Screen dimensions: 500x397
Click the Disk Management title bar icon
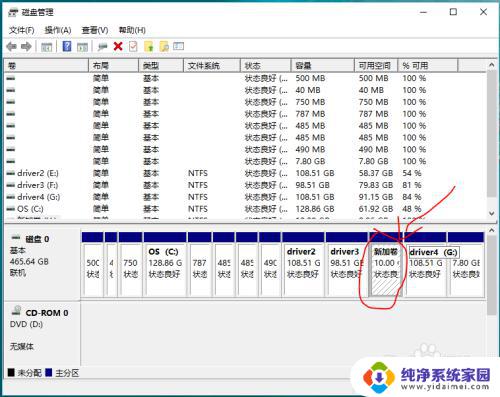(x=13, y=13)
